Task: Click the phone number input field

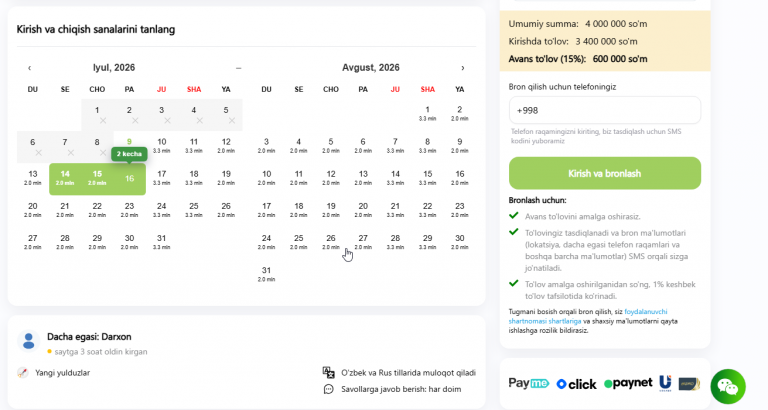Action: 605,110
